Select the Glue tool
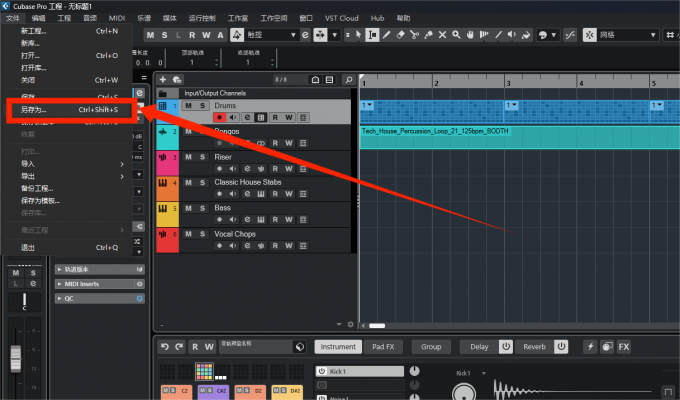 [428, 35]
